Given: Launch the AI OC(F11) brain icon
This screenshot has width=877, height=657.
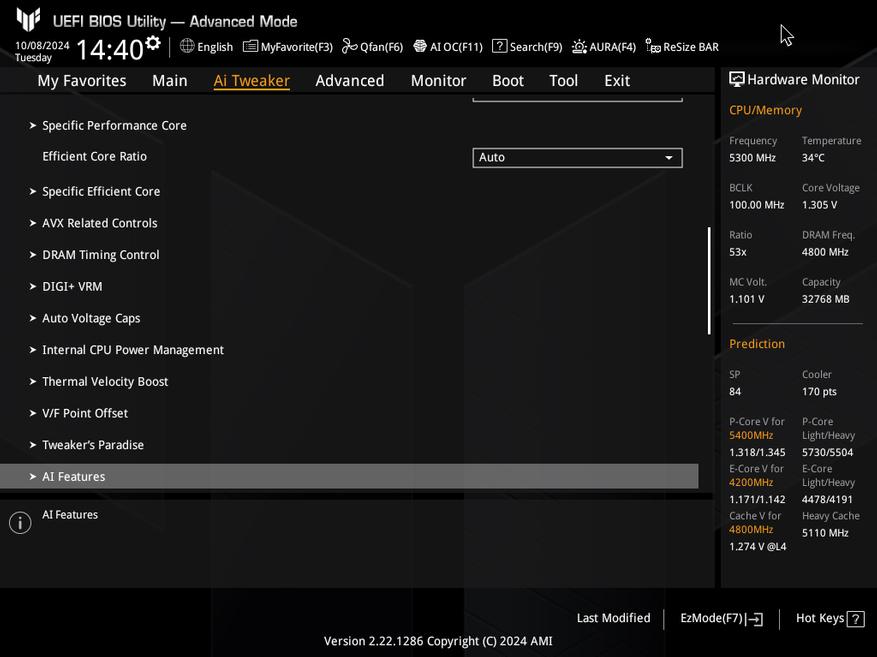Looking at the screenshot, I should 419,46.
